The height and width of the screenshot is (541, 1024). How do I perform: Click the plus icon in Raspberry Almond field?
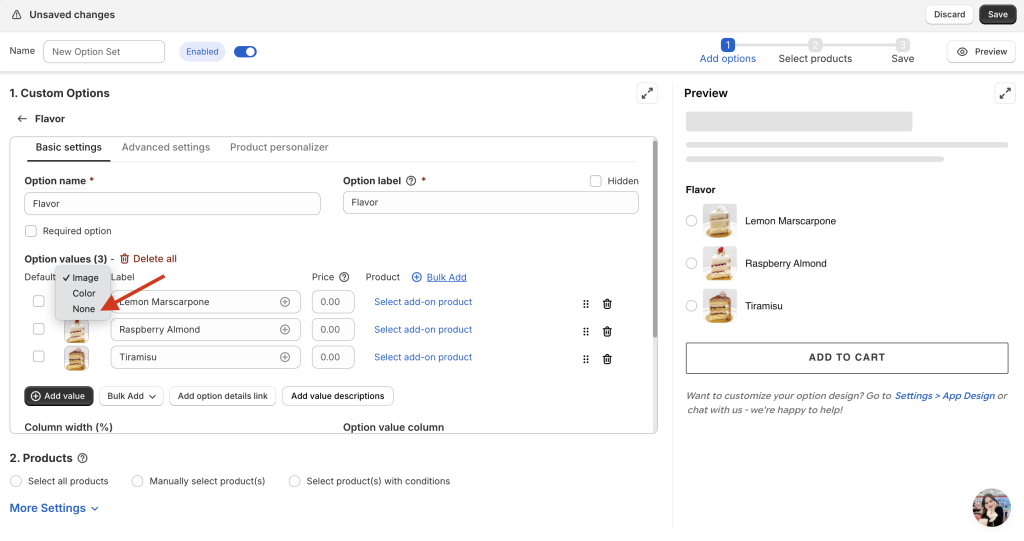285,330
